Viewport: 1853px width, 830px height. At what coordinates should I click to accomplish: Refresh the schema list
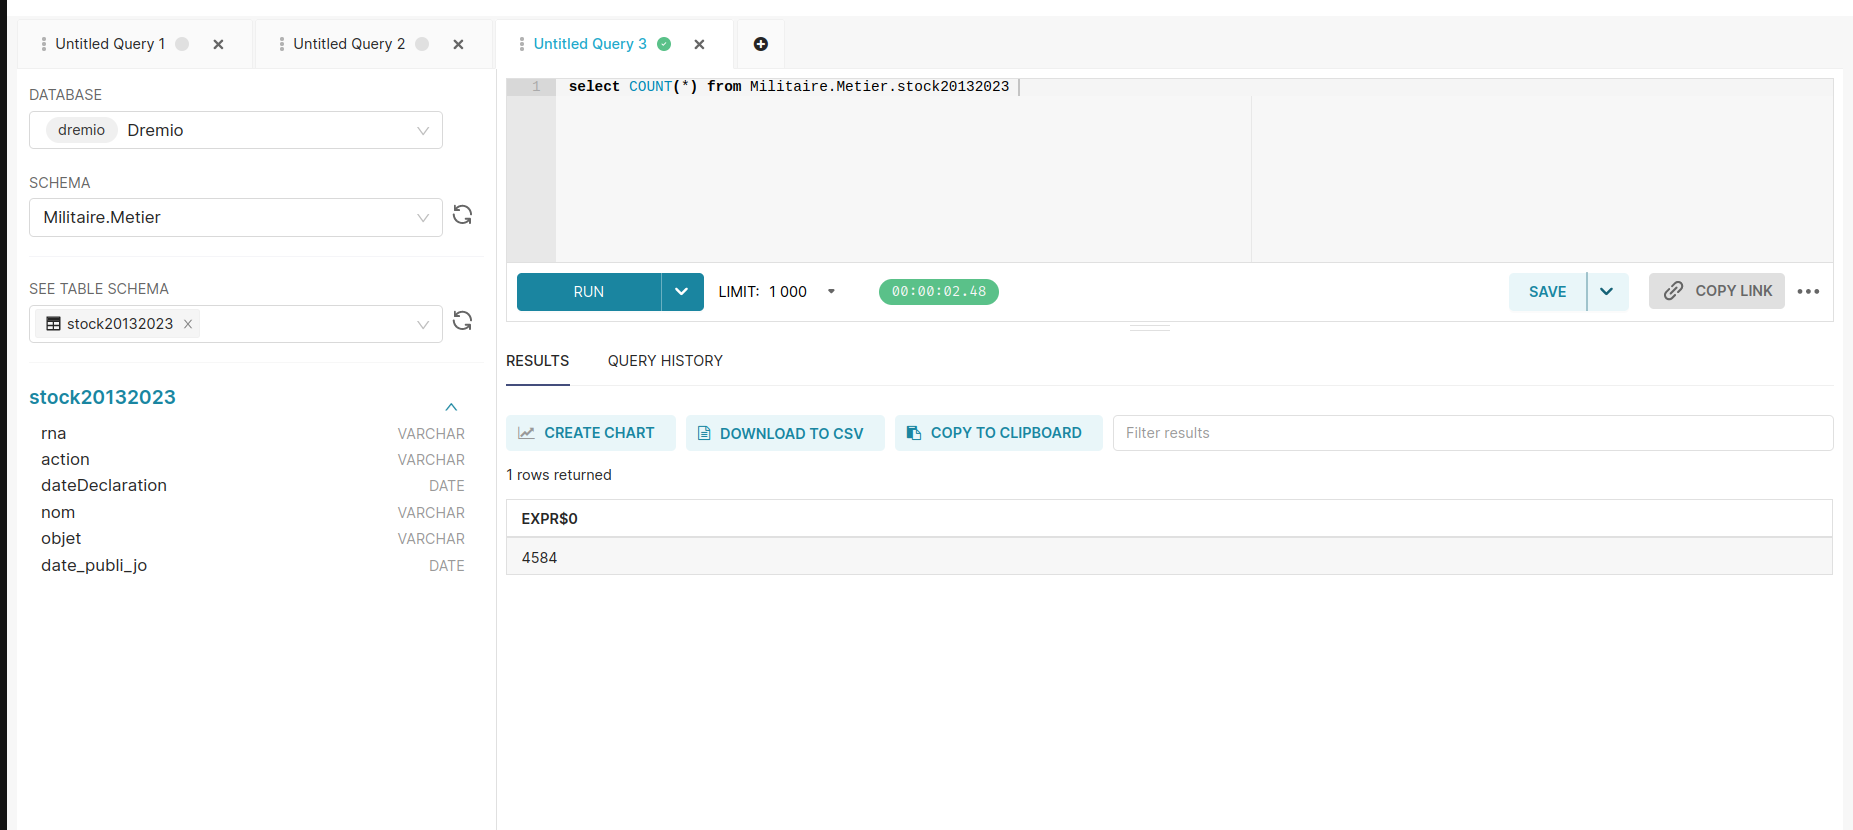462,215
